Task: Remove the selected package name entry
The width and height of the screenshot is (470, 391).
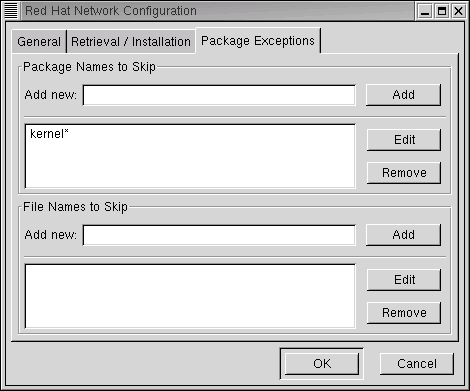Action: tap(404, 173)
